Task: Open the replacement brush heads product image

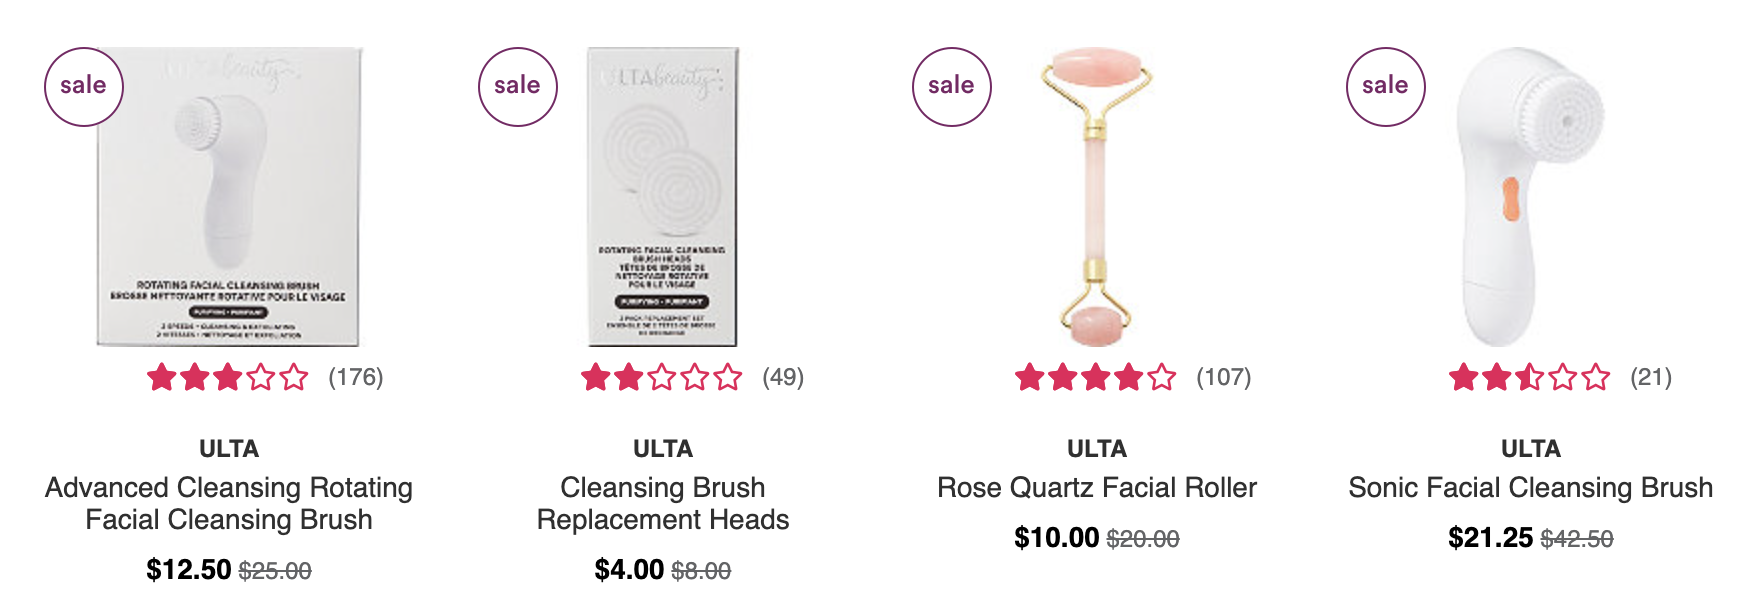Action: (x=663, y=197)
